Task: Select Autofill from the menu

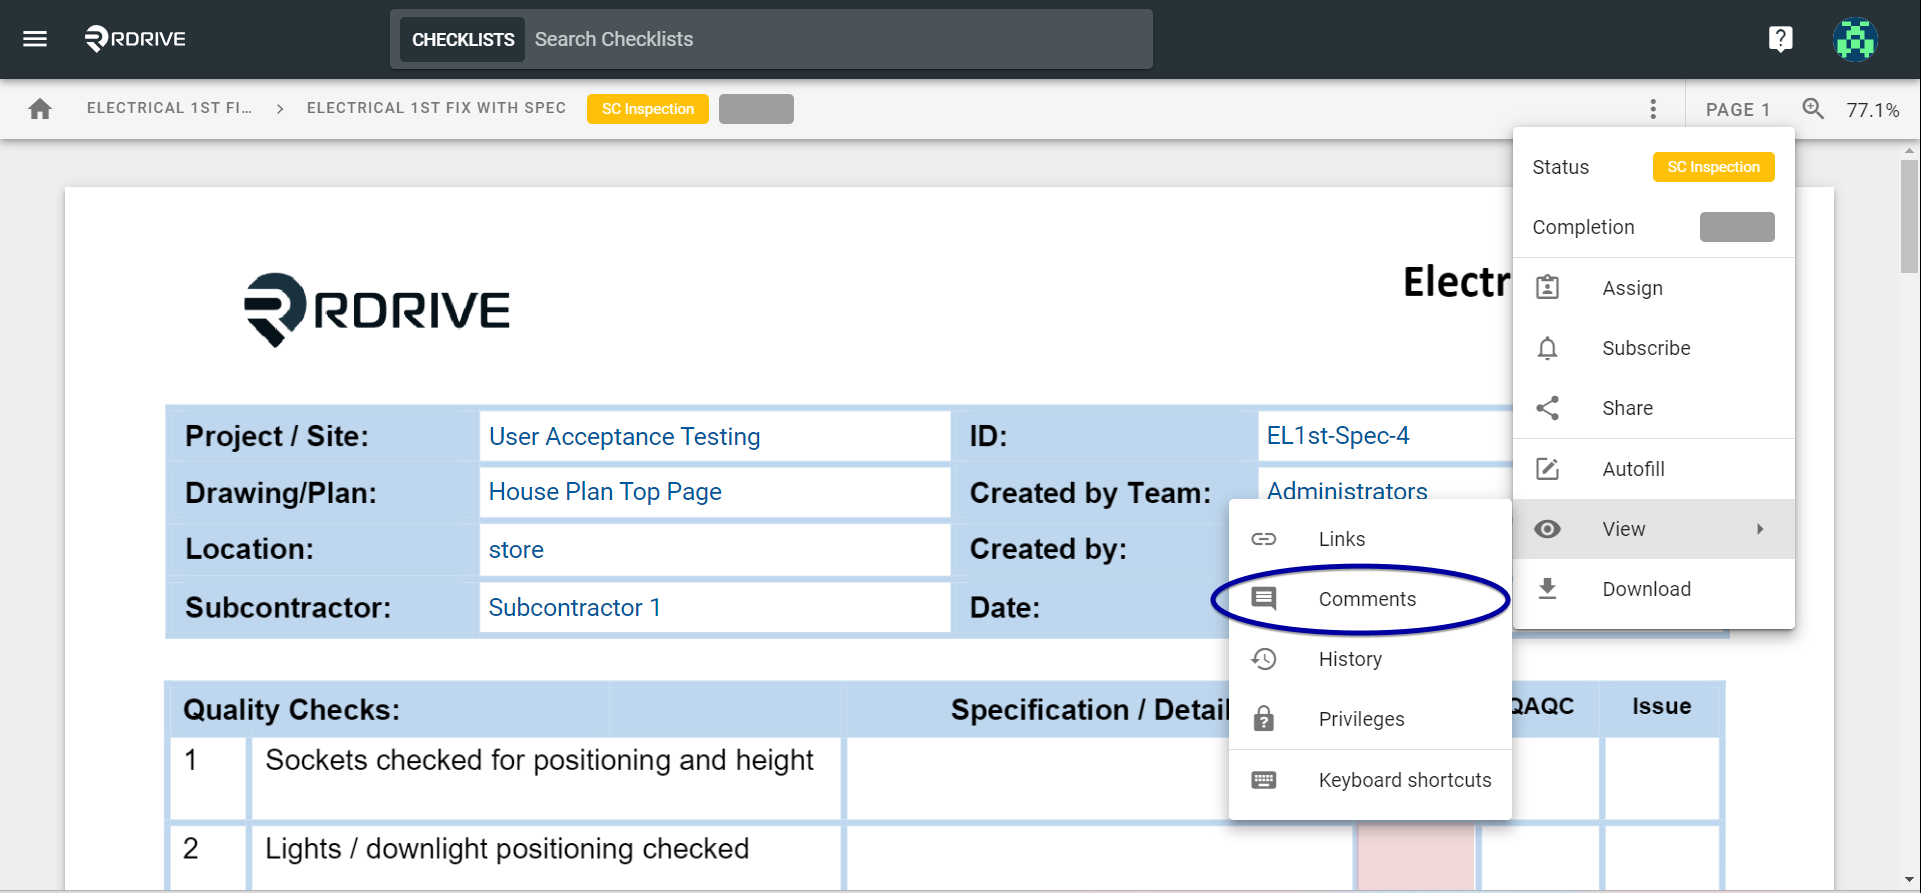Action: coord(1654,469)
